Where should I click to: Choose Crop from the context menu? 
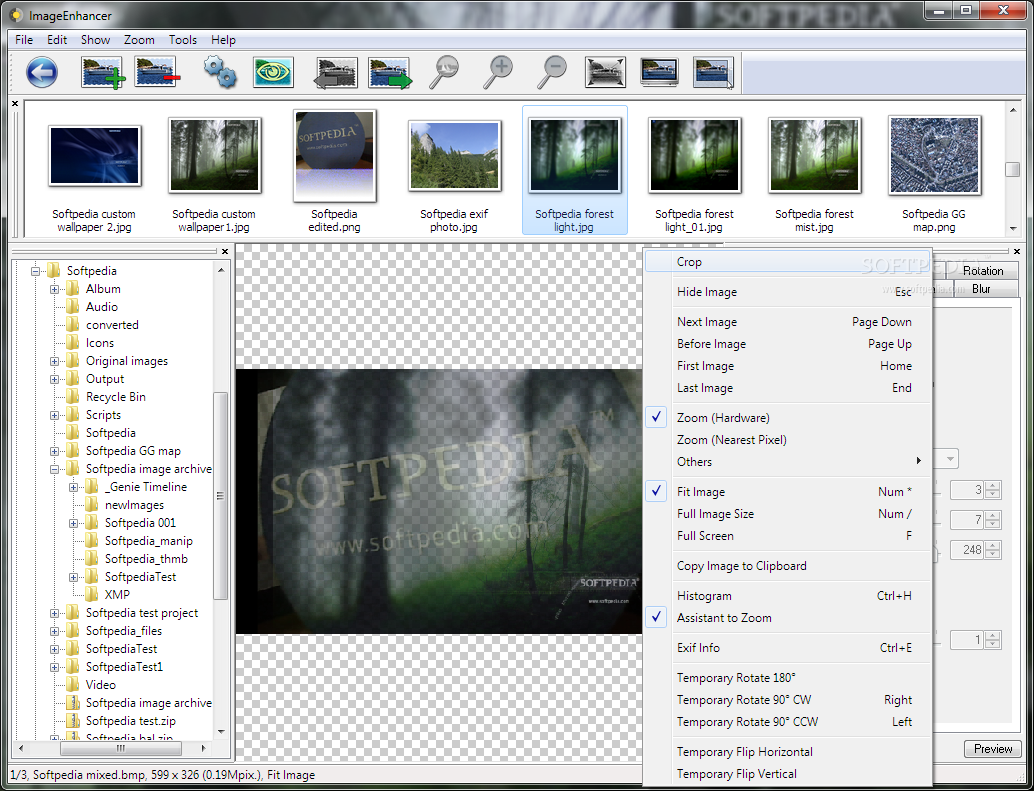click(787, 262)
